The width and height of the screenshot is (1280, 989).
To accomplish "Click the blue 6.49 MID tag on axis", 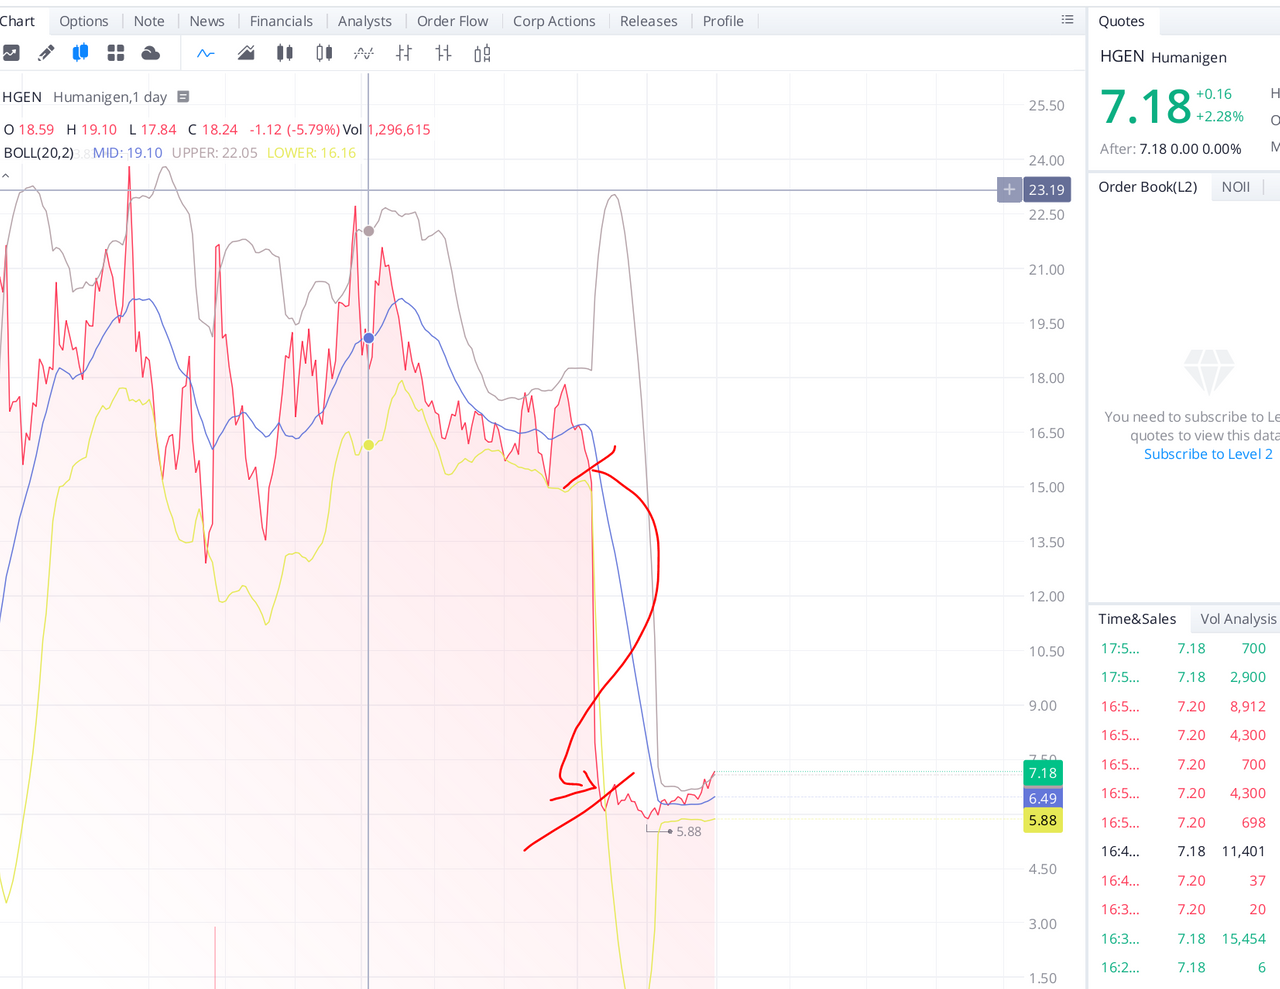I will 1042,798.
